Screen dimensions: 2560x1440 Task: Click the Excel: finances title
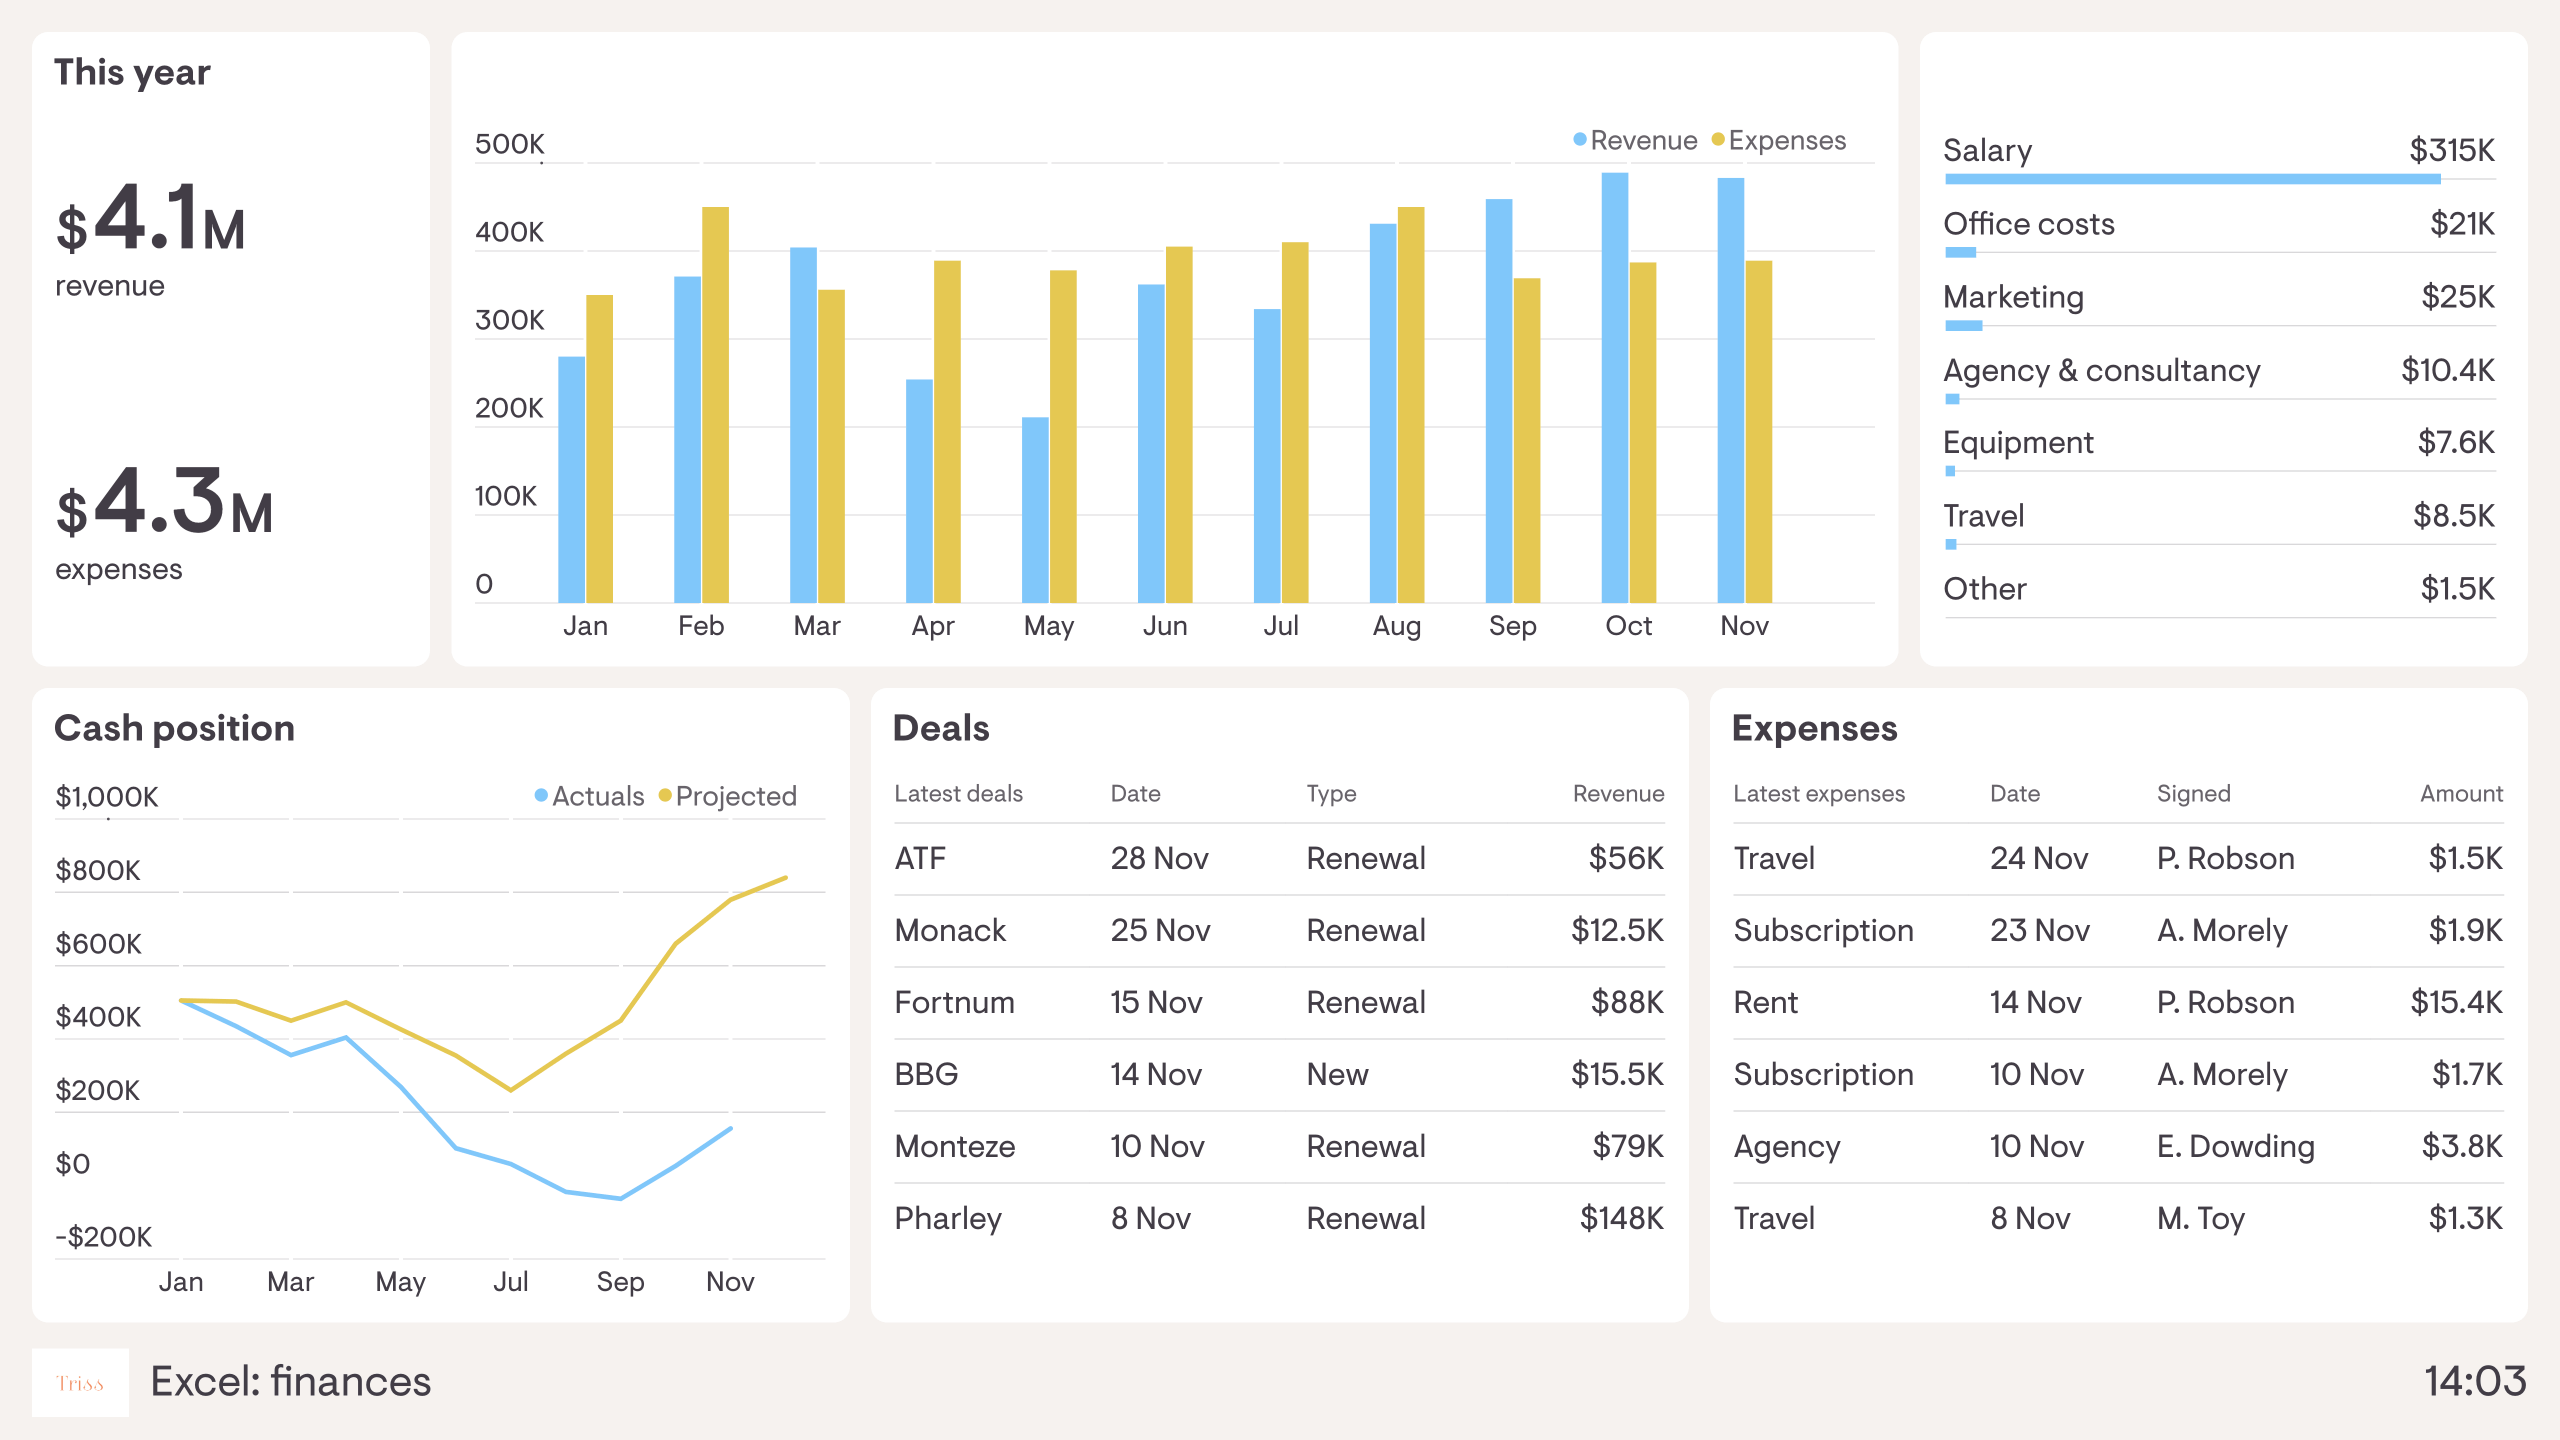tap(290, 1382)
